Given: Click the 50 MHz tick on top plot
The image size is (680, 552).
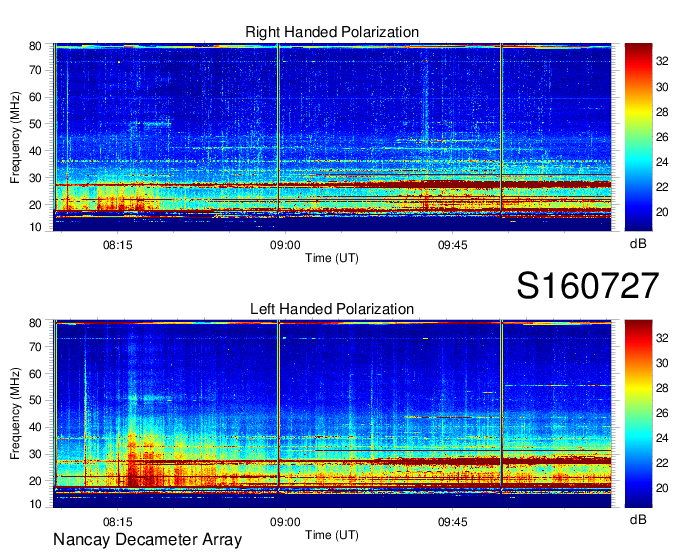Looking at the screenshot, I should click(x=35, y=124).
